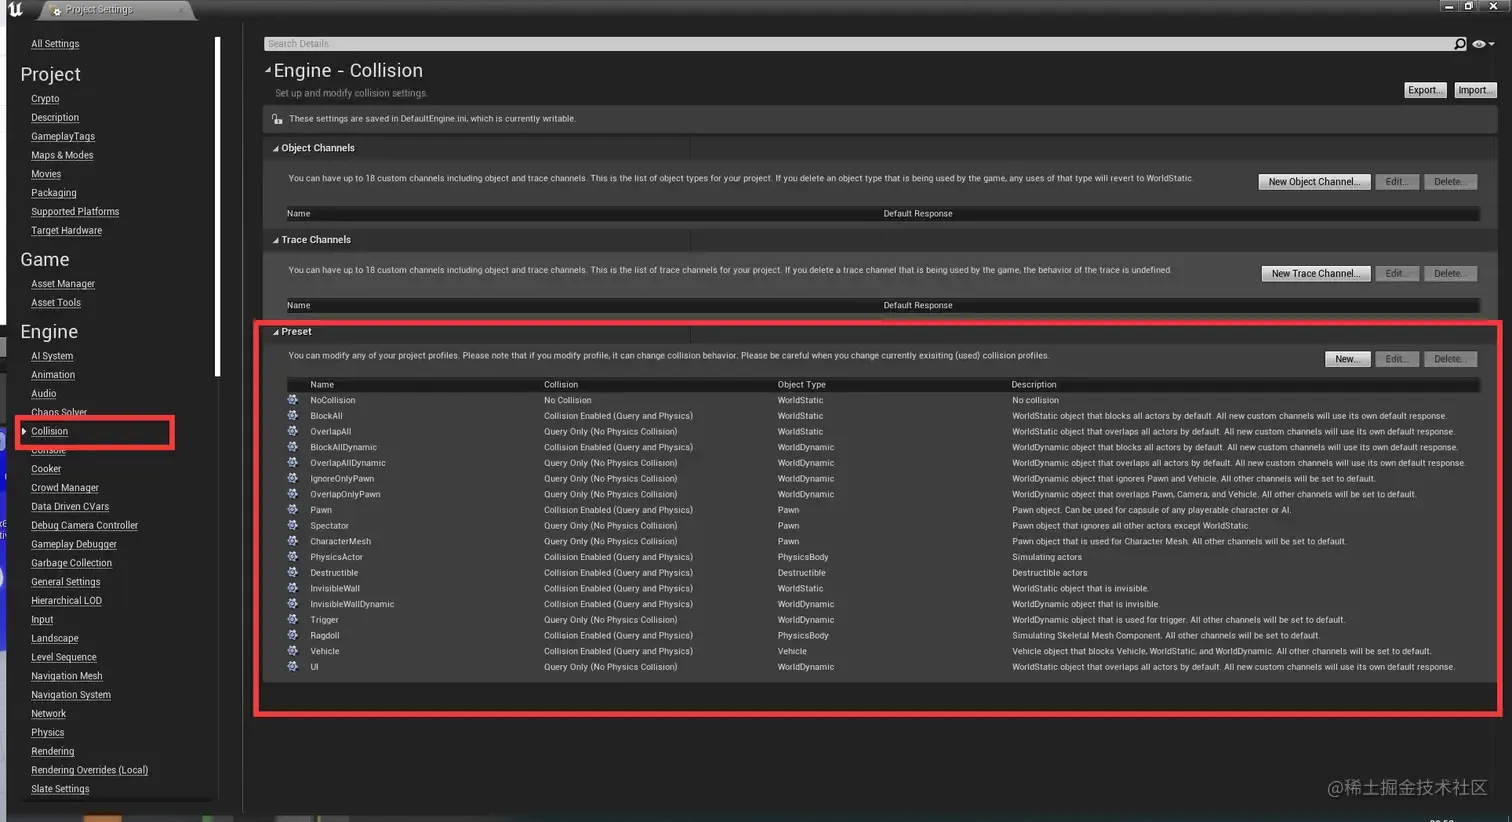Click the New Trace Channel button
This screenshot has width=1512, height=822.
[x=1315, y=274]
